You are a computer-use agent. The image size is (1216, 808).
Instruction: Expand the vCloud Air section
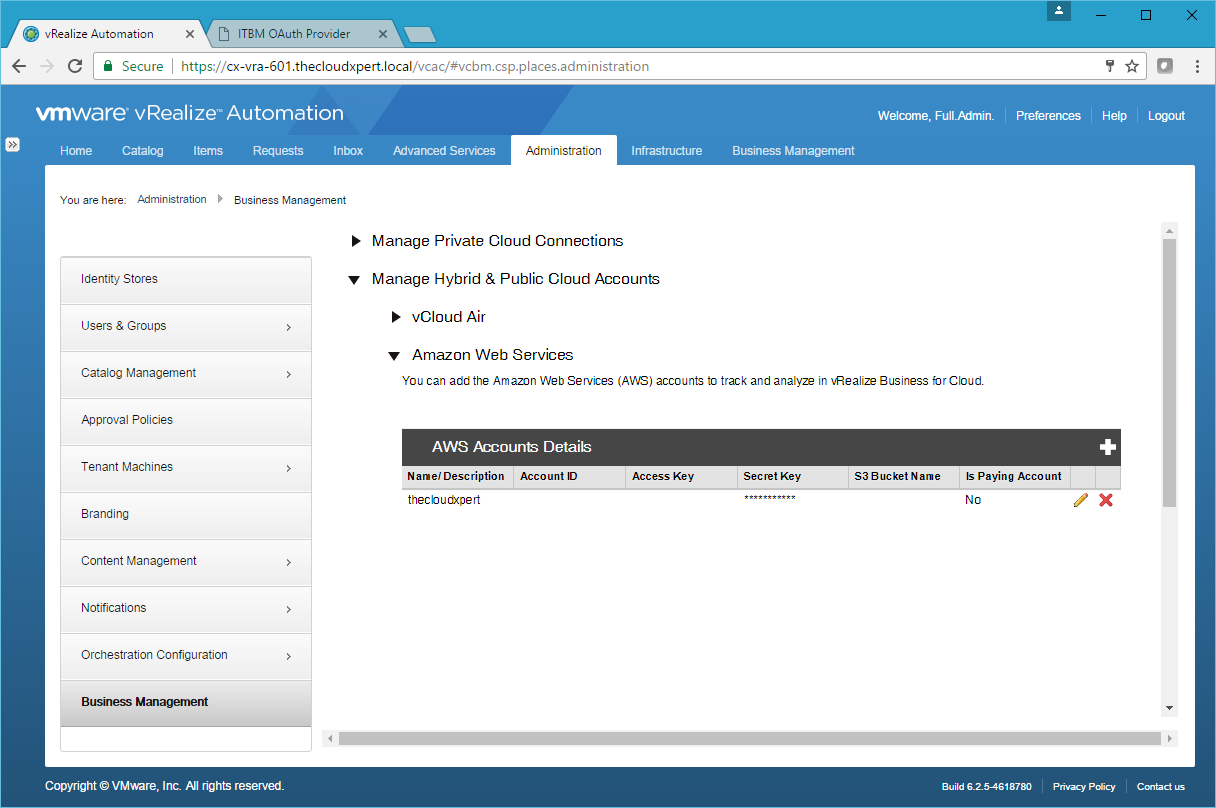[396, 317]
